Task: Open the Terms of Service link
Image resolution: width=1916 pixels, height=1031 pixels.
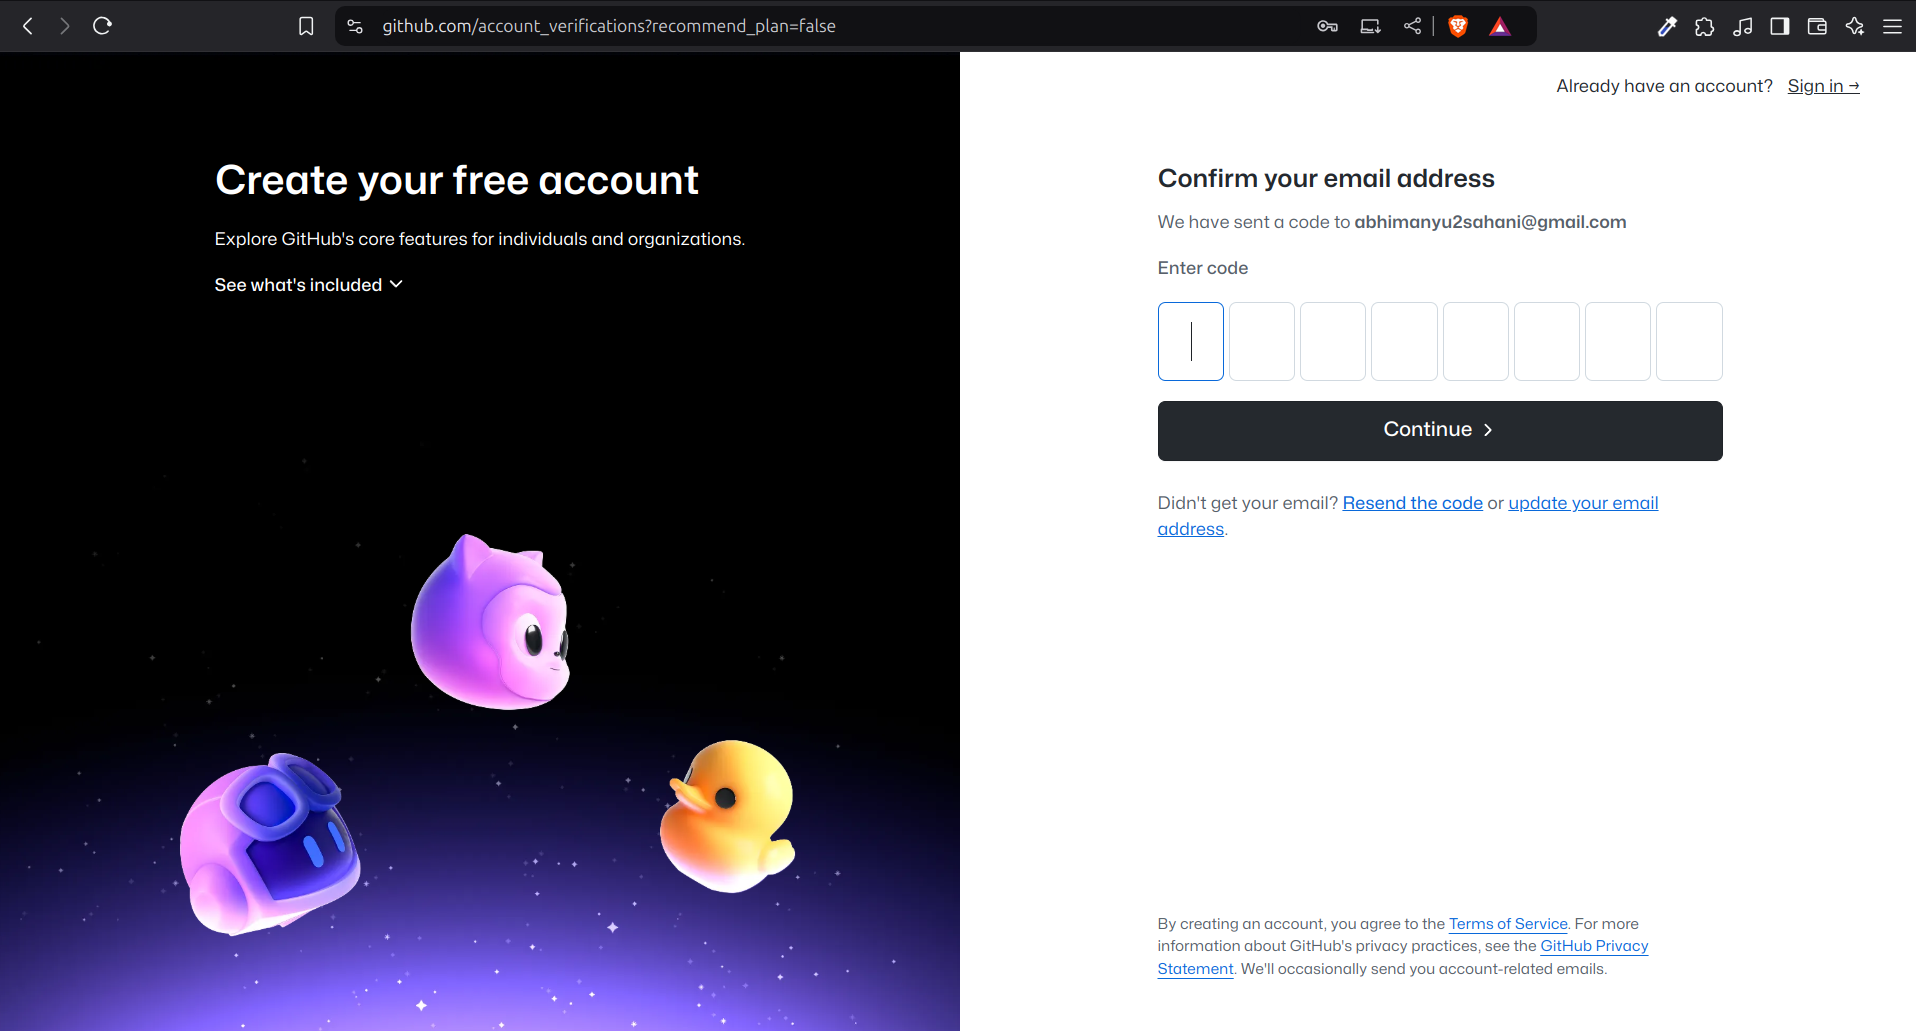Action: pos(1508,924)
